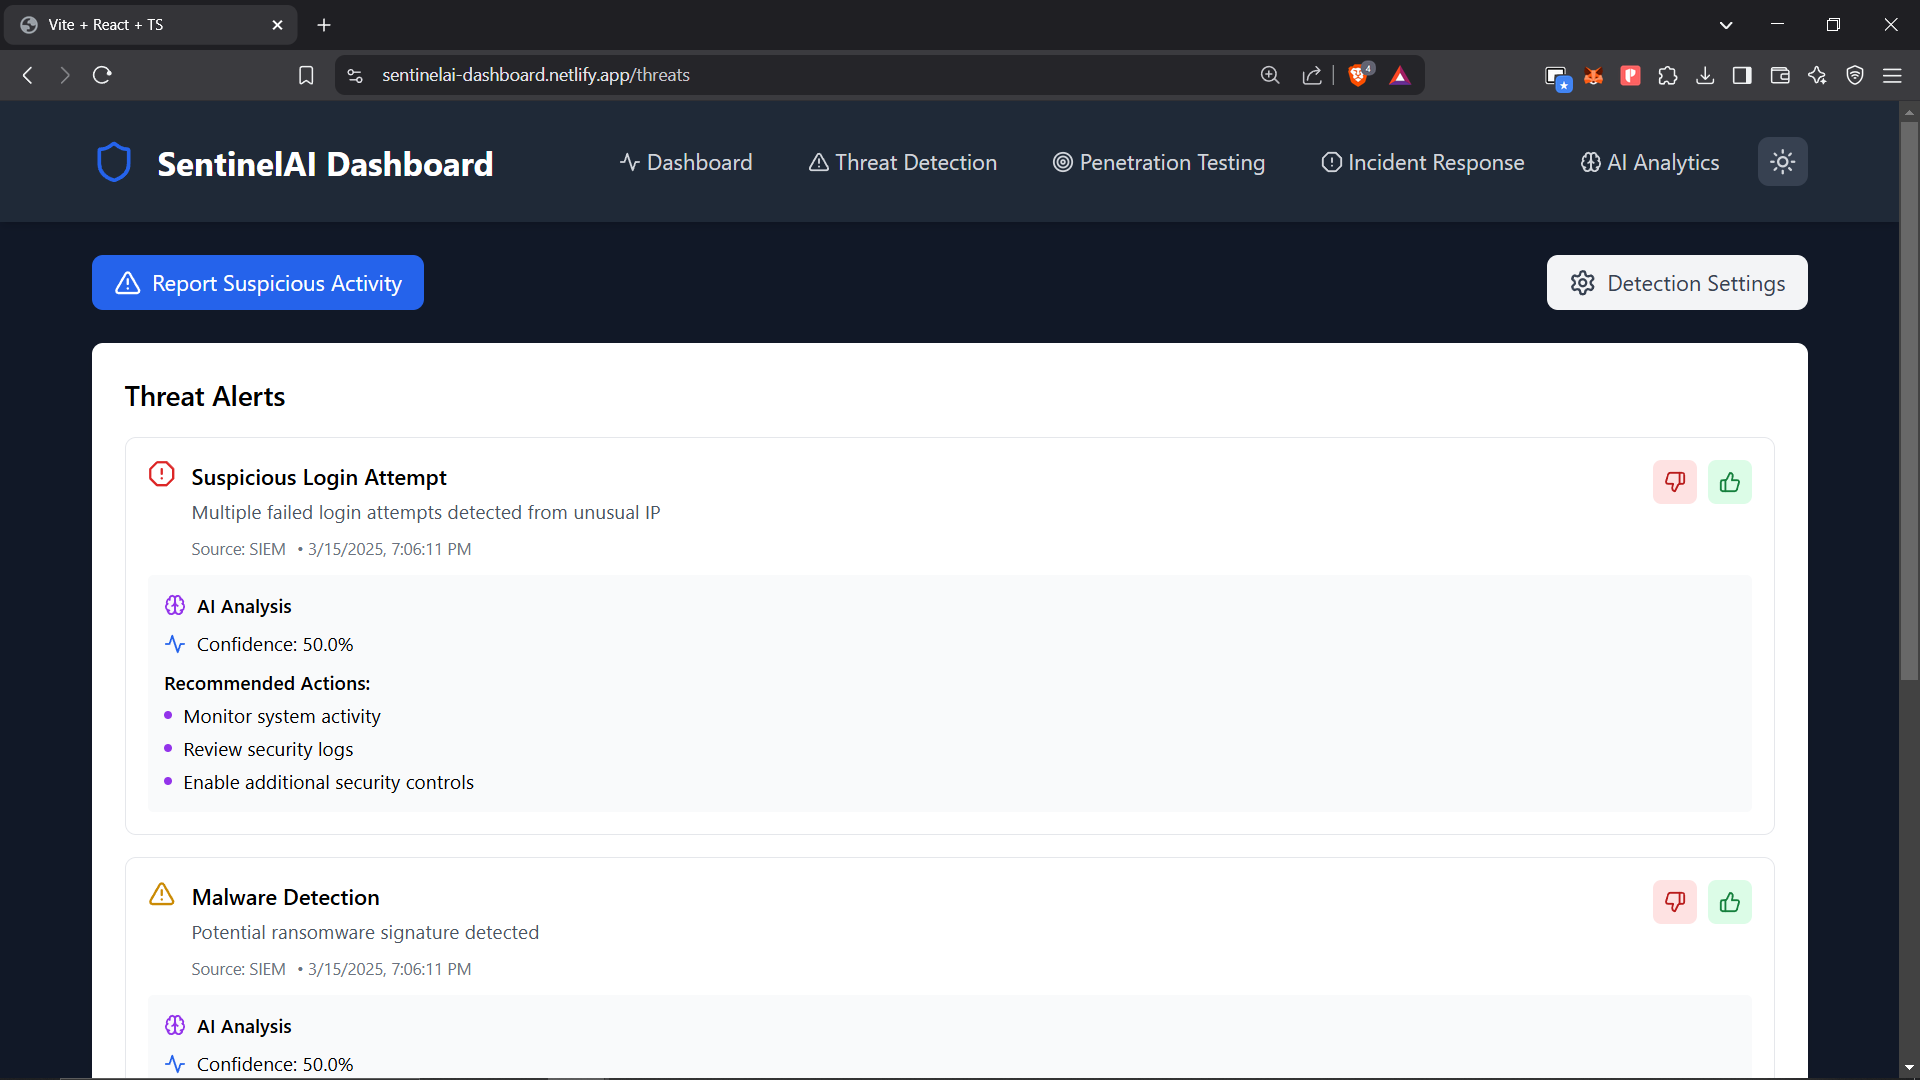Open Detection Settings

[x=1677, y=283]
